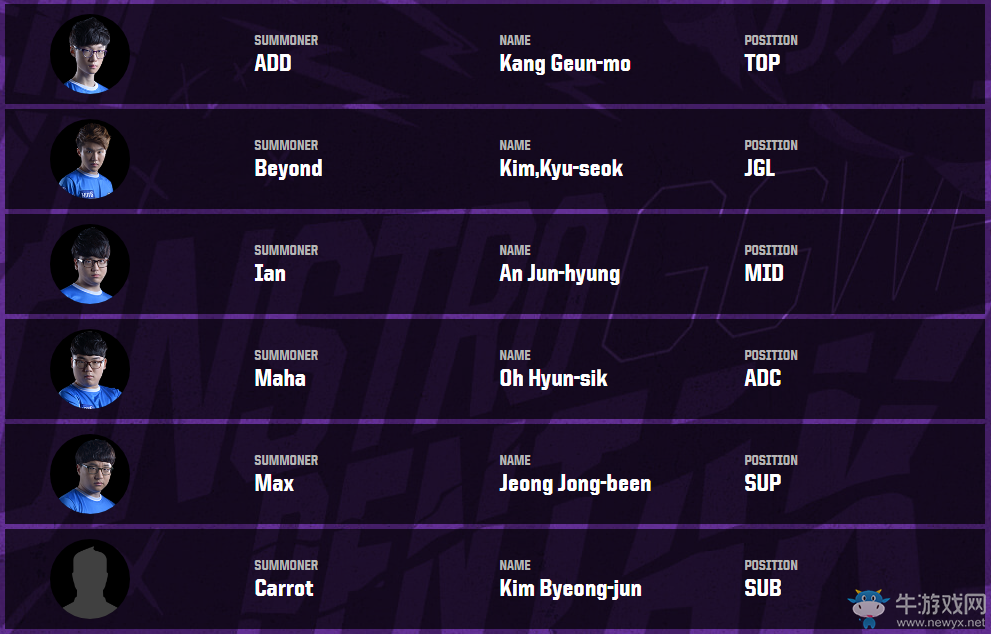Click the SUP position label
The height and width of the screenshot is (634, 991).
(763, 484)
